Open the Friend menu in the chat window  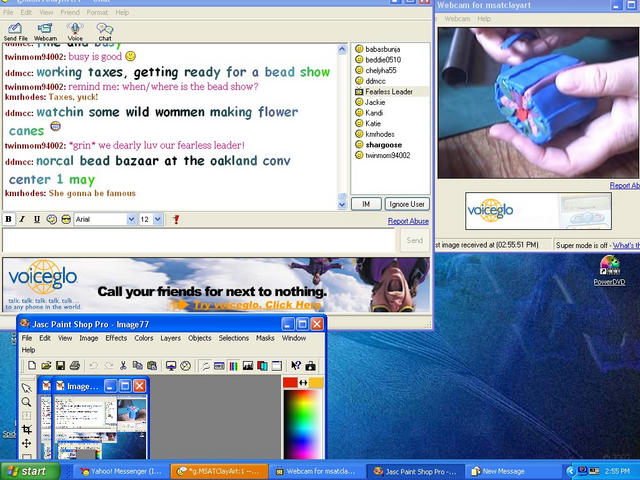click(70, 12)
